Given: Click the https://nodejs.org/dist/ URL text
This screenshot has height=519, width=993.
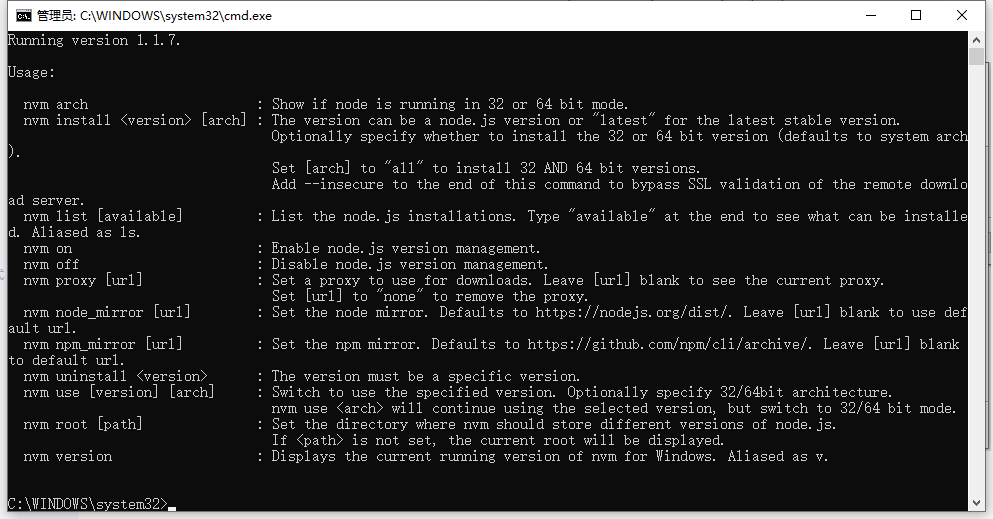Looking at the screenshot, I should [x=634, y=312].
